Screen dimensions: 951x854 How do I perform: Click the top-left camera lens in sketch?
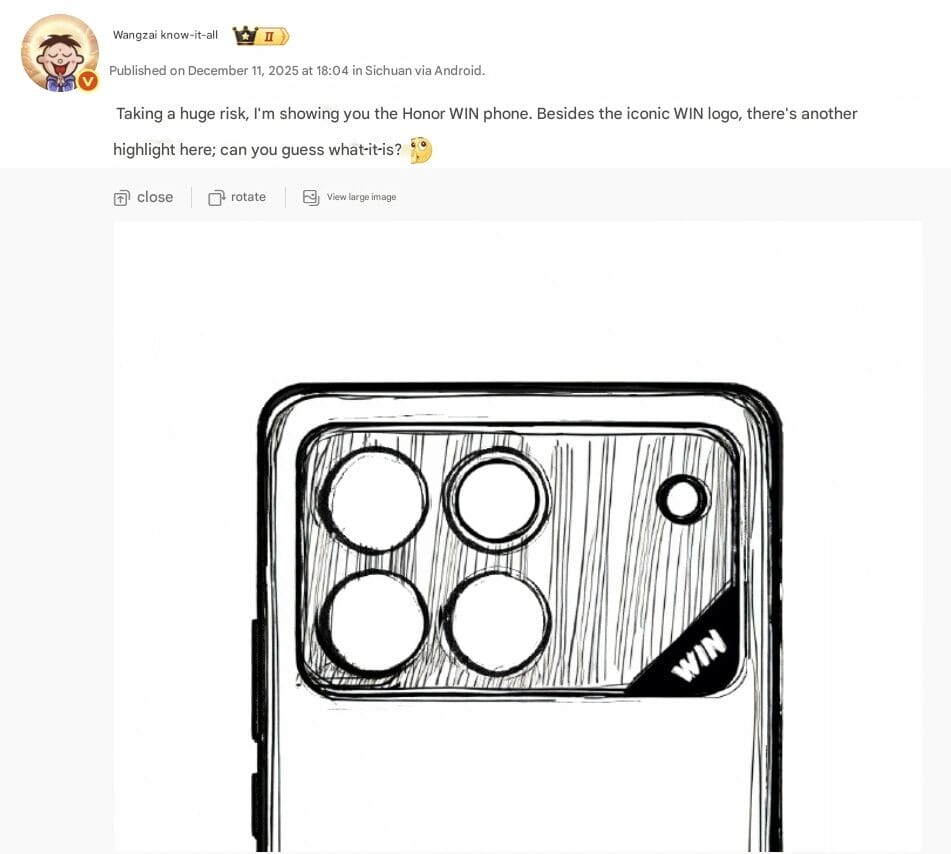pyautogui.click(x=374, y=500)
